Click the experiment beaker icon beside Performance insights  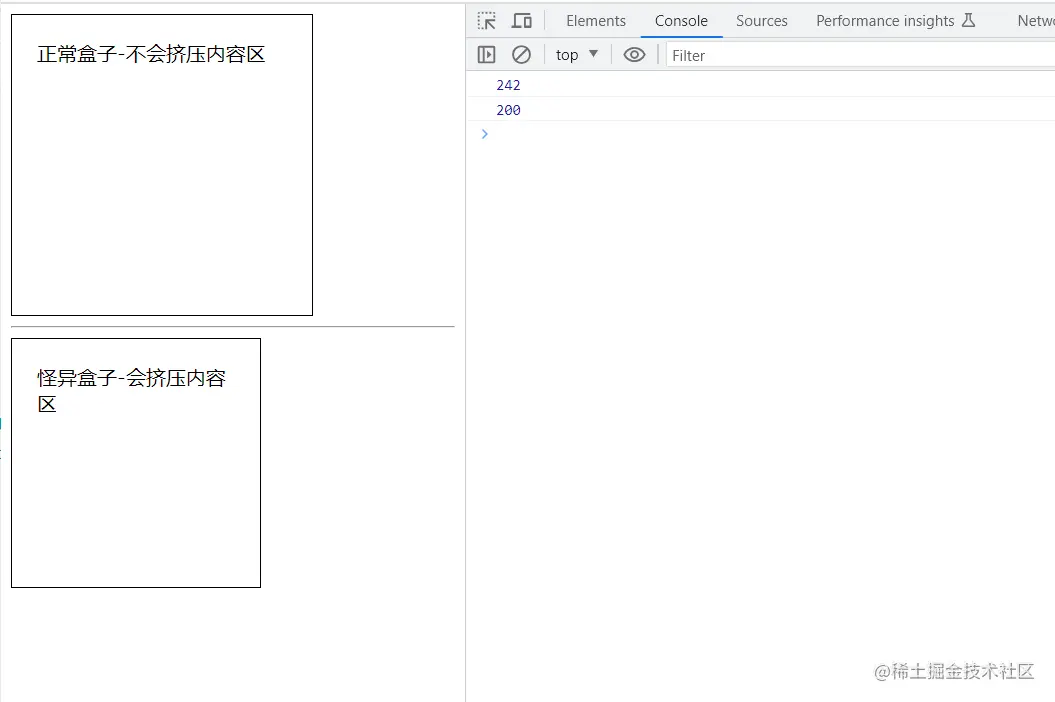pyautogui.click(x=969, y=20)
